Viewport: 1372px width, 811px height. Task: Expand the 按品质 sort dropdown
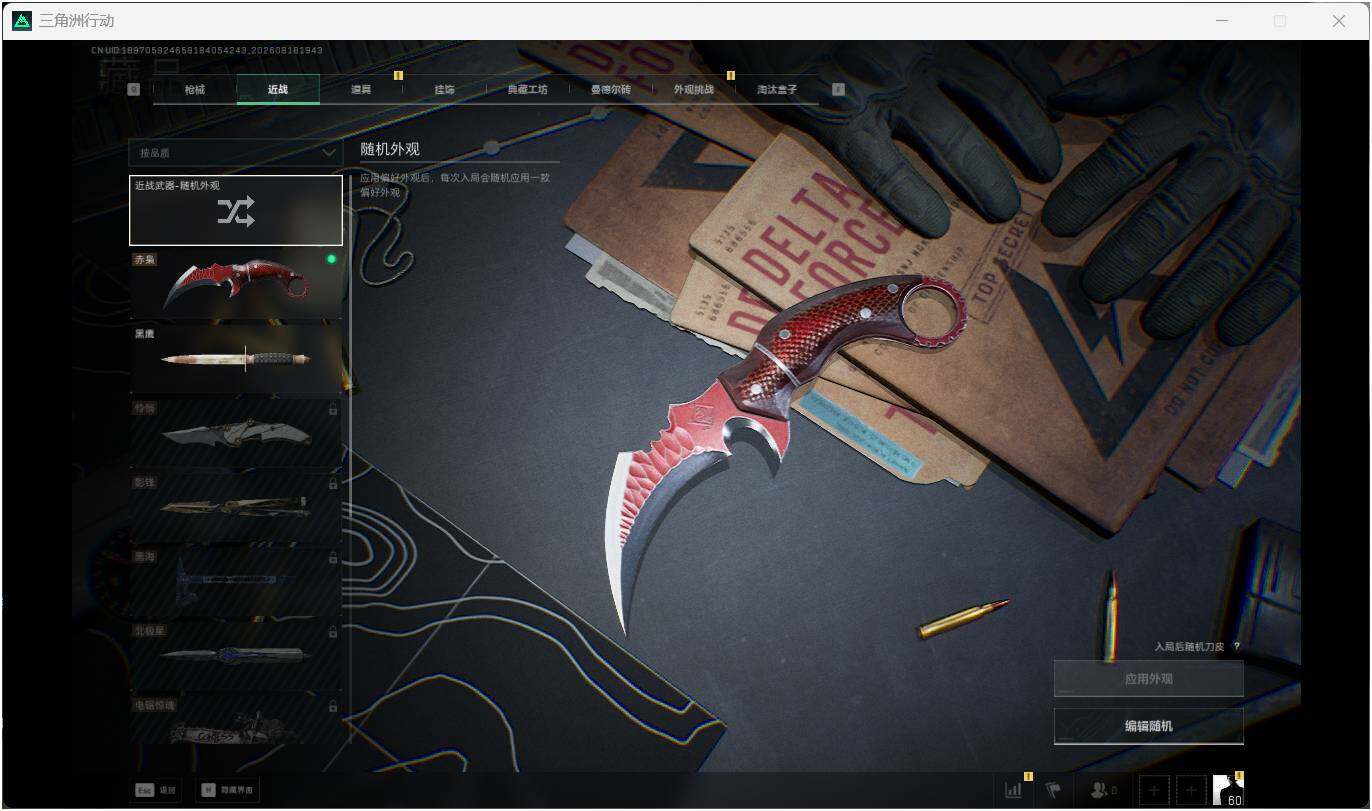[x=235, y=153]
